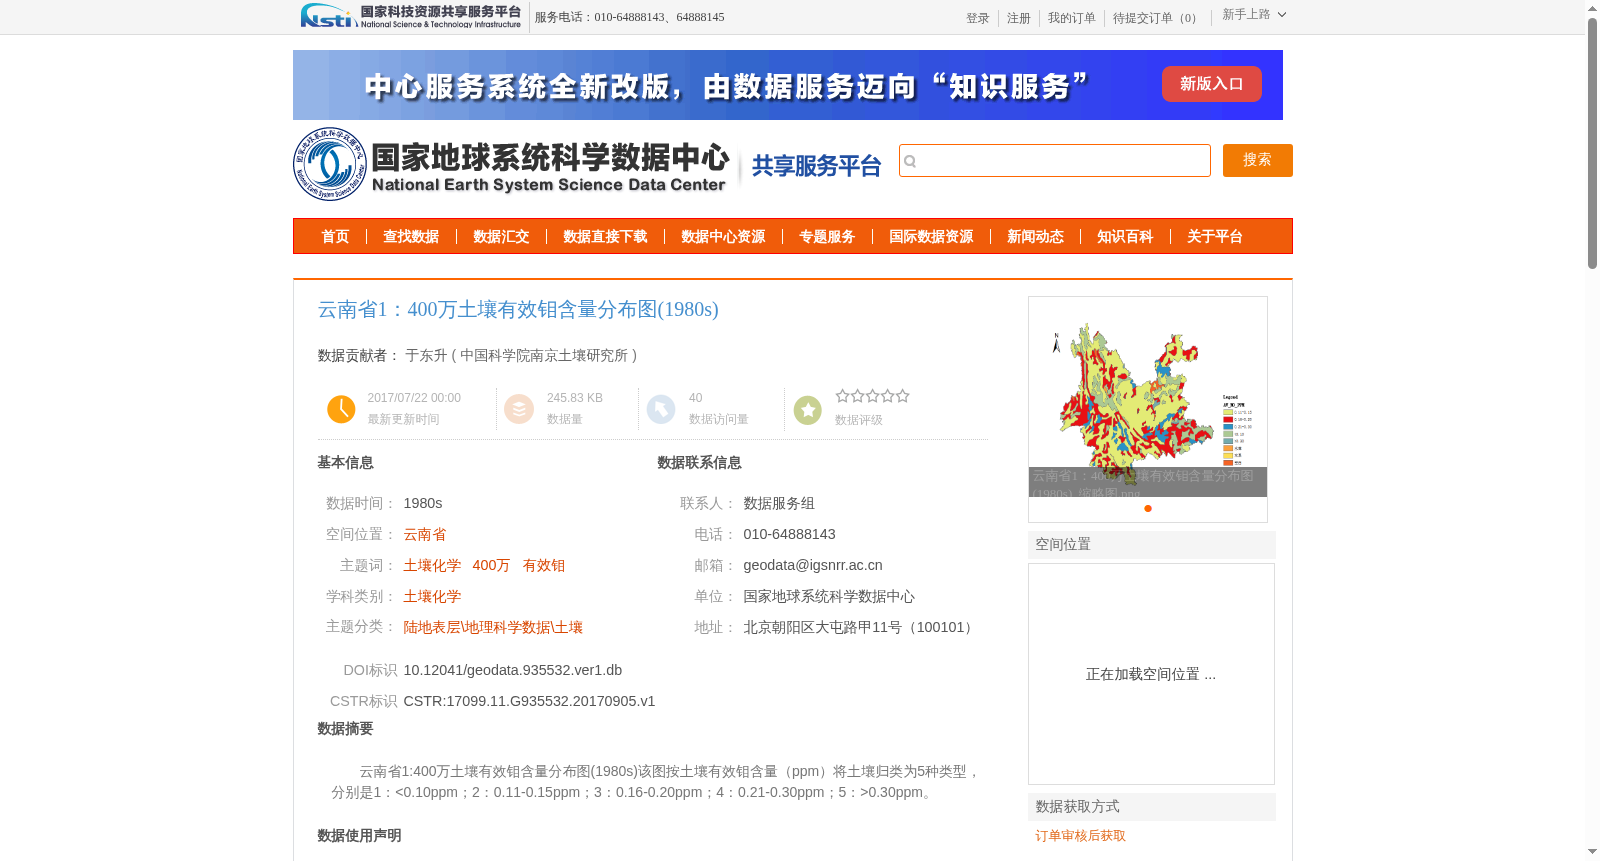Rate the dataset with the third star

[x=872, y=396]
